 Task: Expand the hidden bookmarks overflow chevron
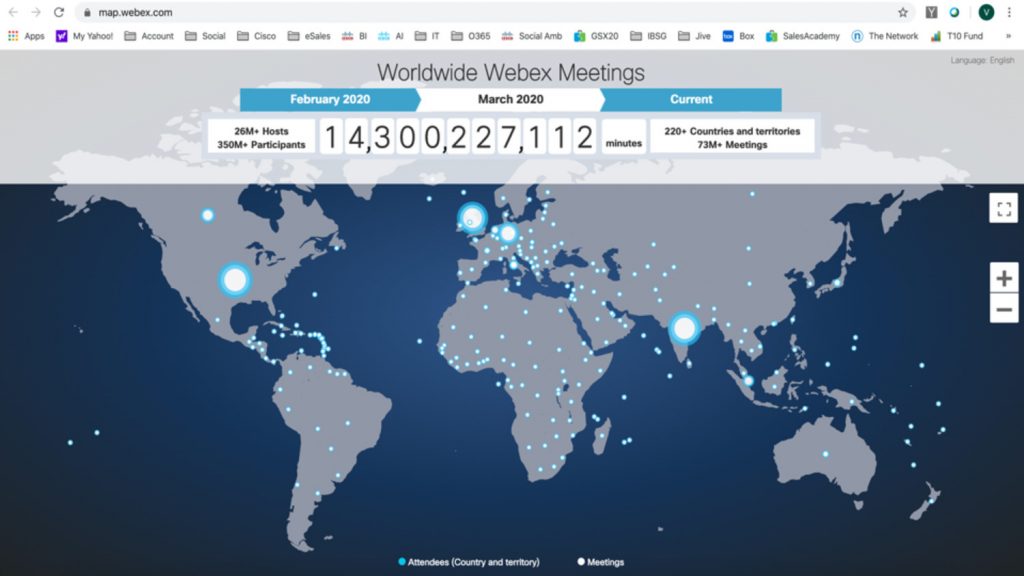point(1008,36)
